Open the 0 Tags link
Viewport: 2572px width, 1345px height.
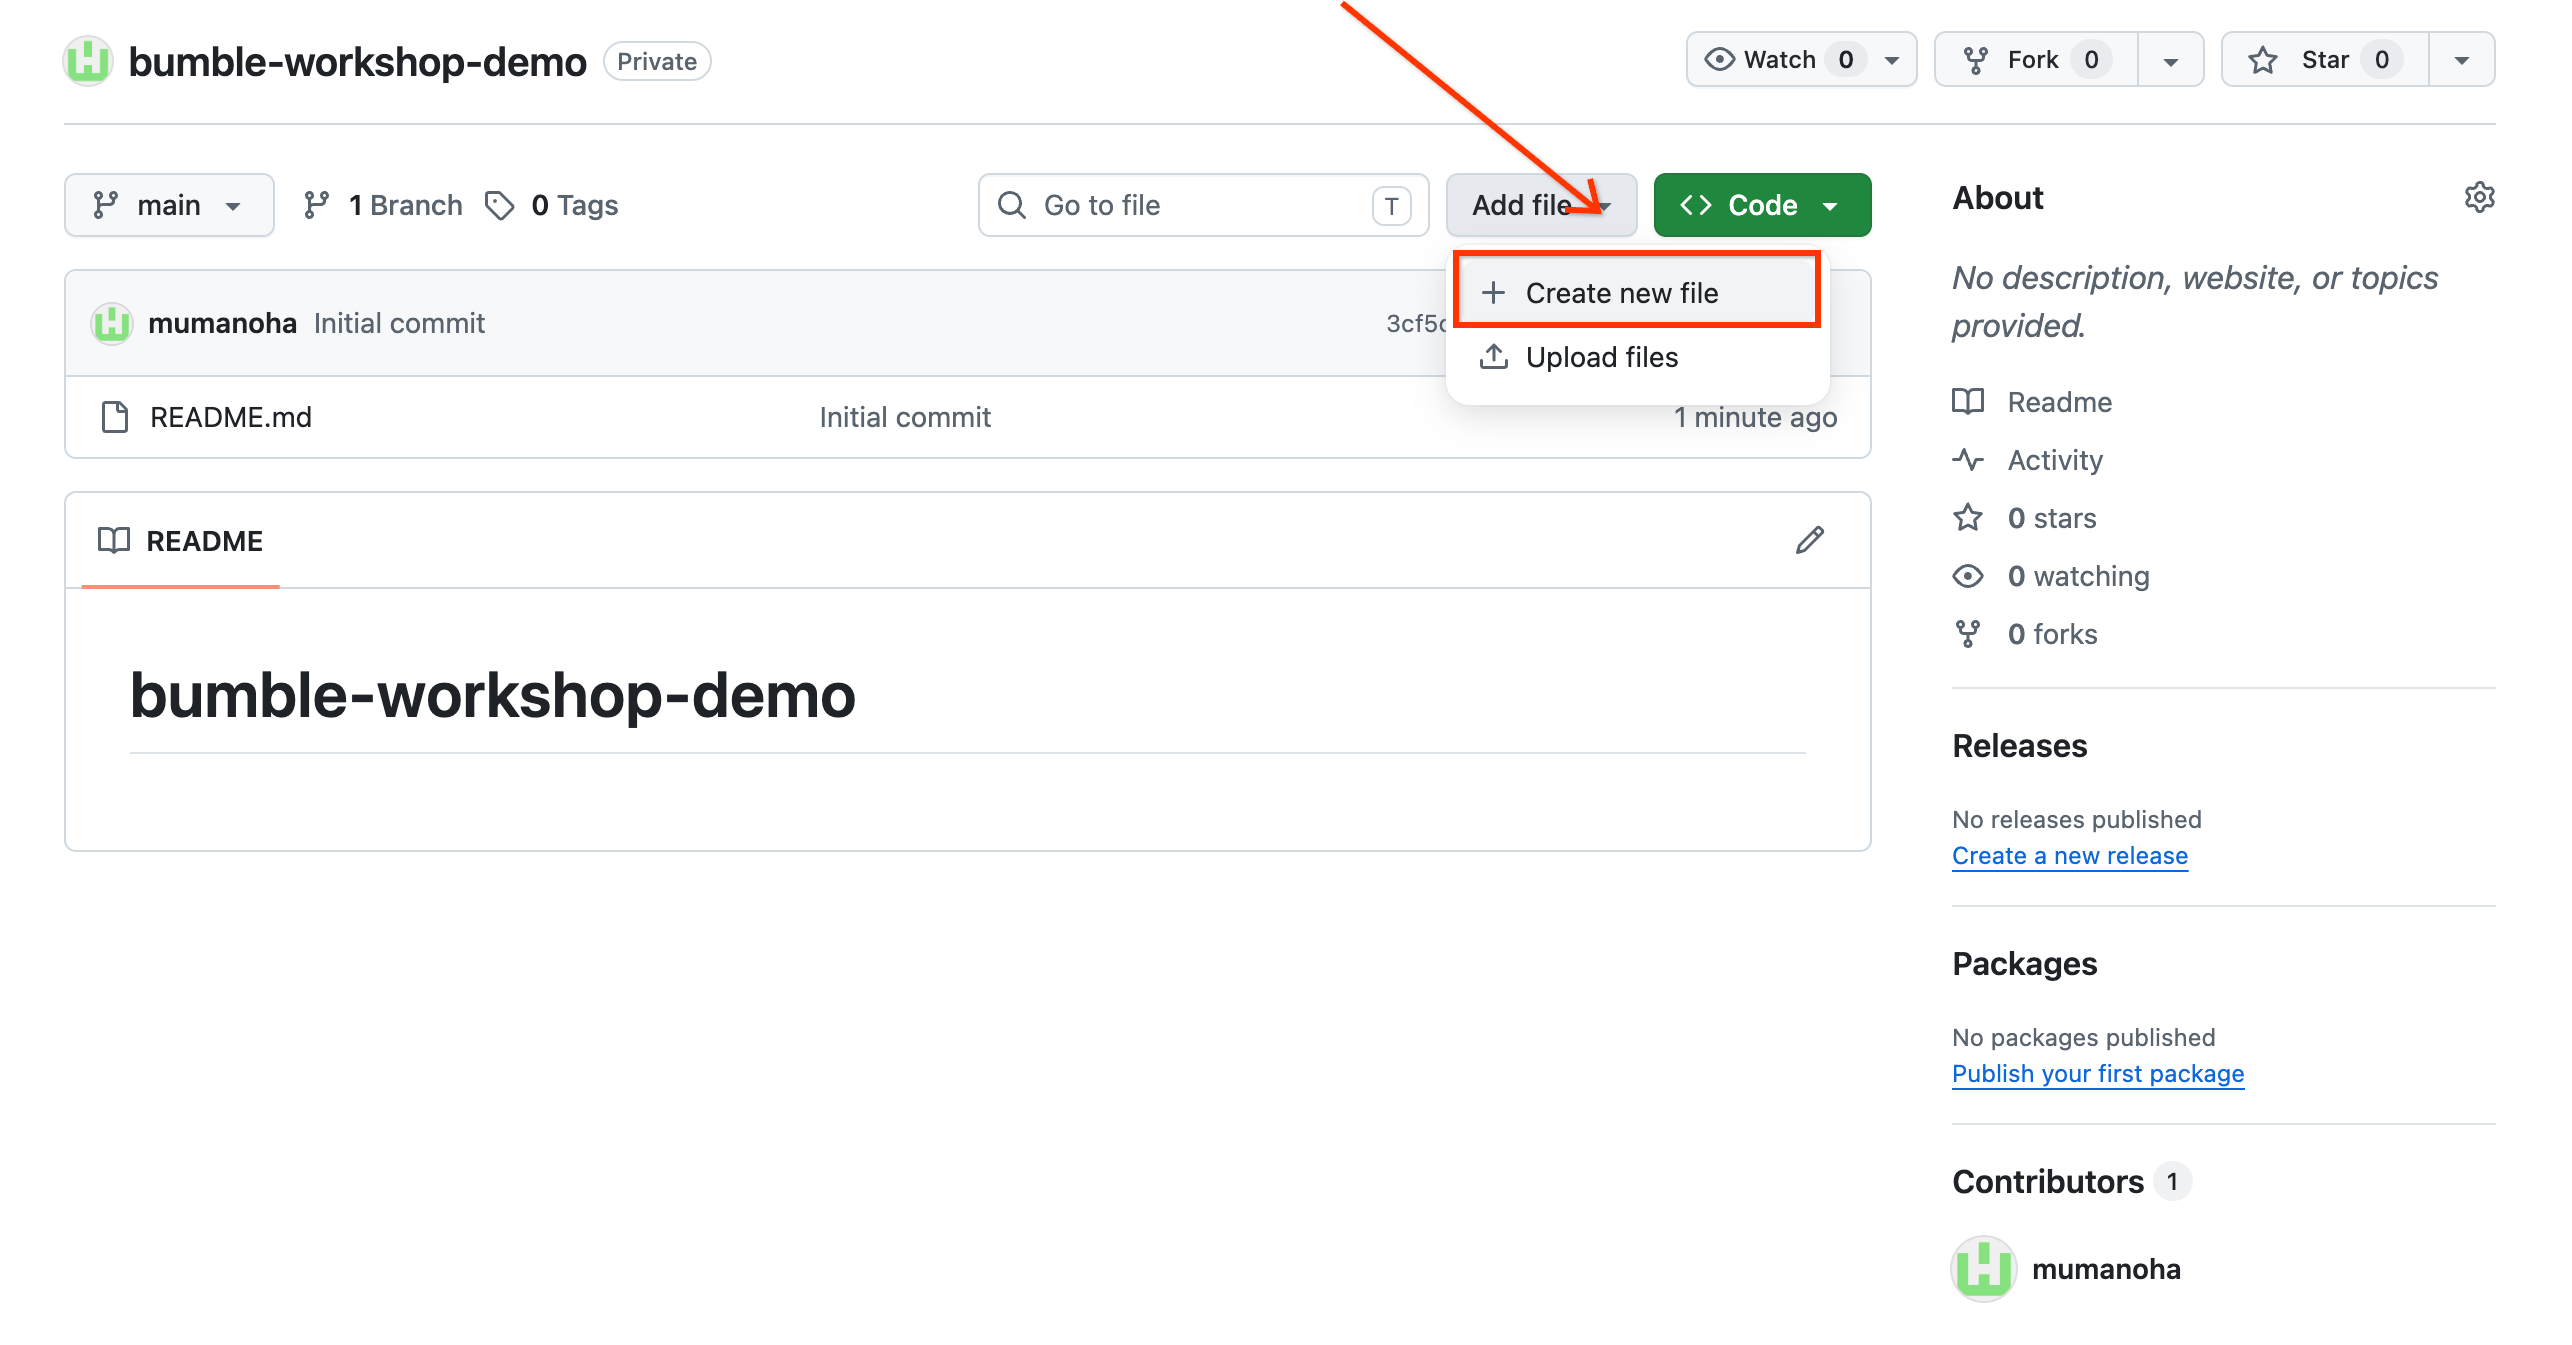pos(551,205)
